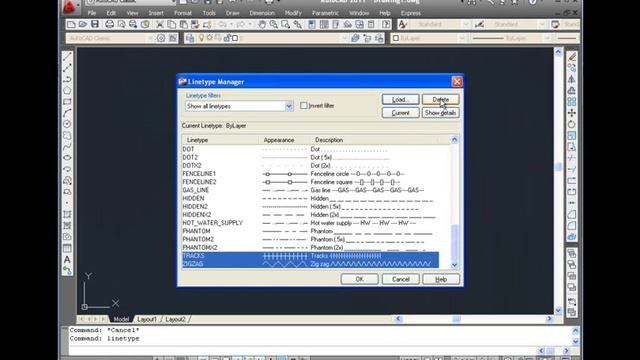Image resolution: width=640 pixels, height=360 pixels.
Task: Switch to the Layout1 tab
Action: 147,319
